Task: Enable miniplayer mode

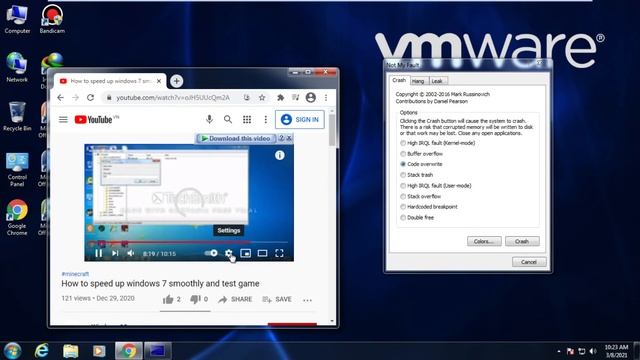Action: [x=246, y=253]
